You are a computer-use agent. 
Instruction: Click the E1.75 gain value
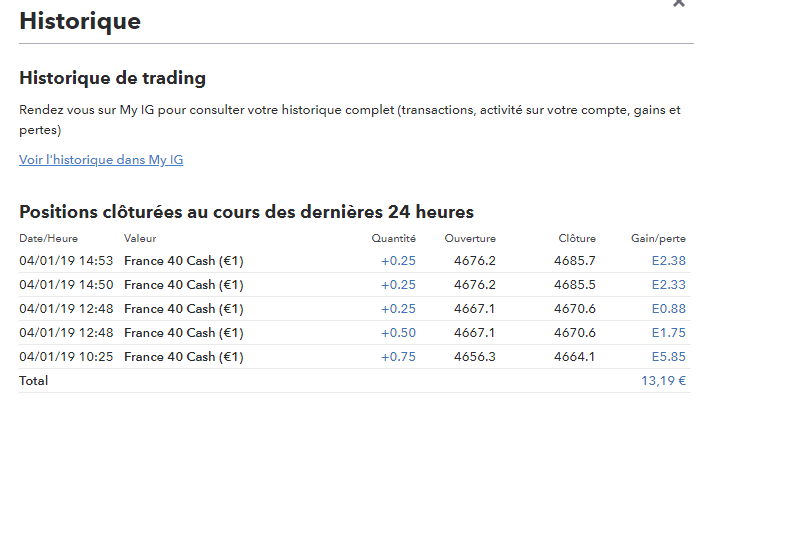[x=668, y=333]
